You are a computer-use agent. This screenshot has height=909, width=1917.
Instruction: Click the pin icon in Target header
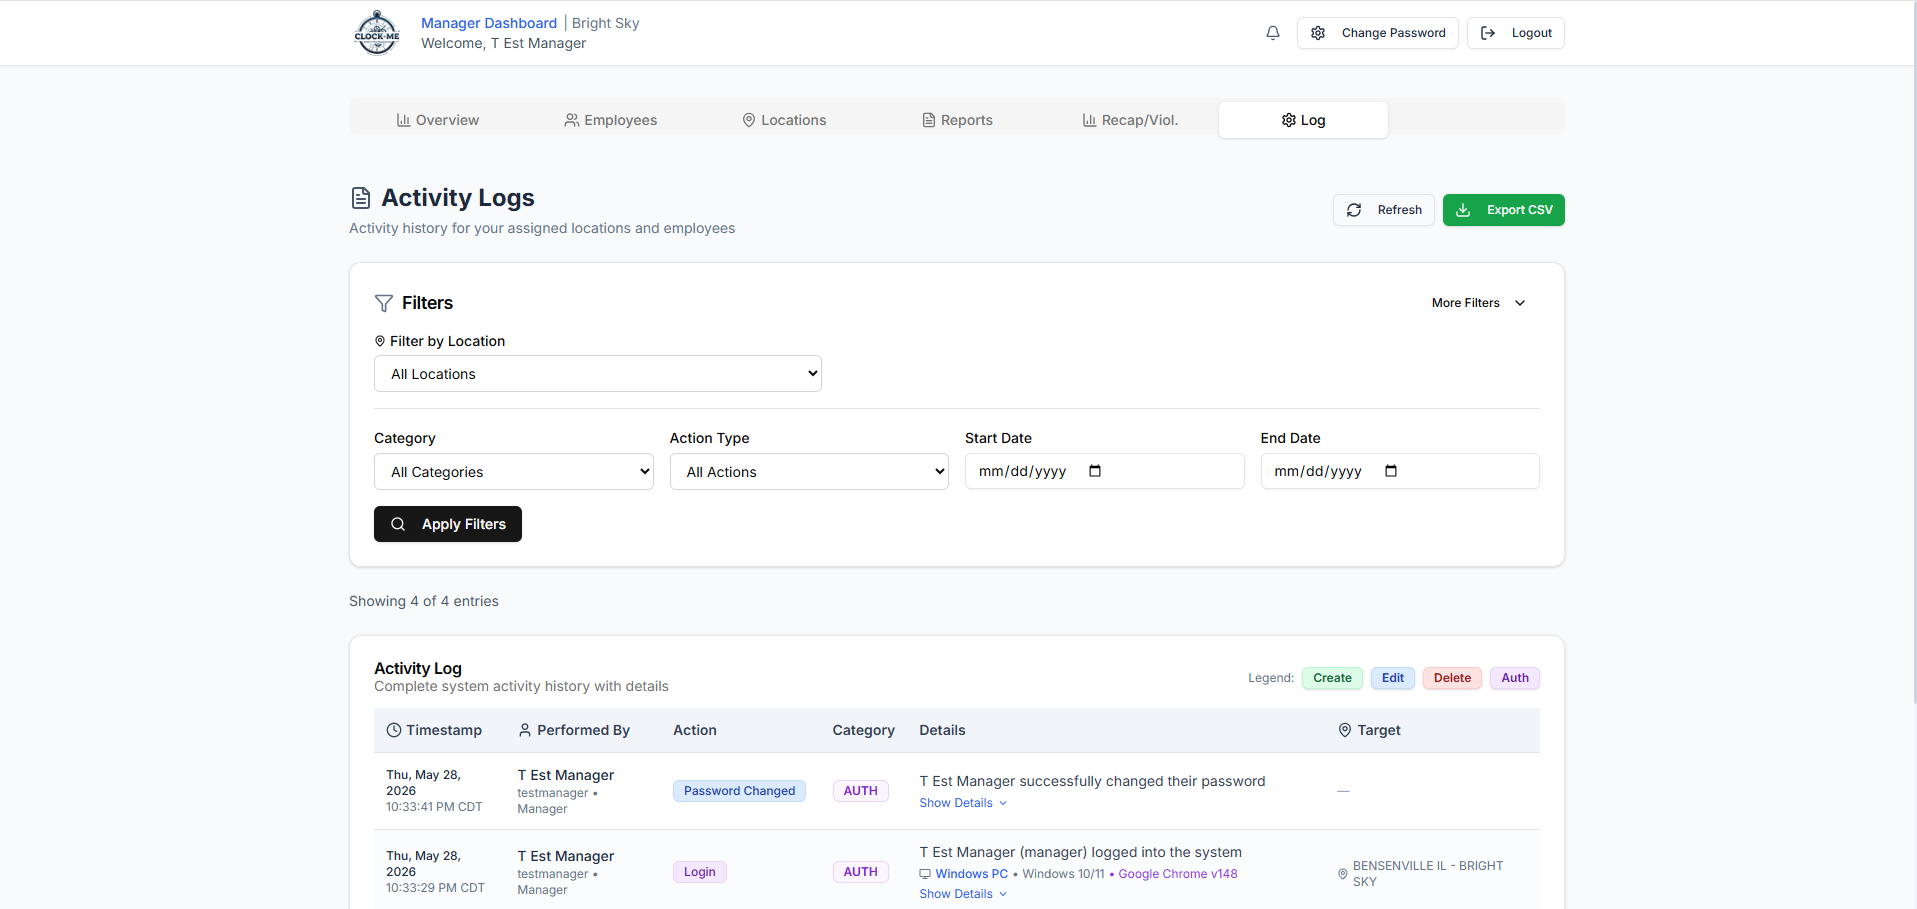coord(1345,730)
